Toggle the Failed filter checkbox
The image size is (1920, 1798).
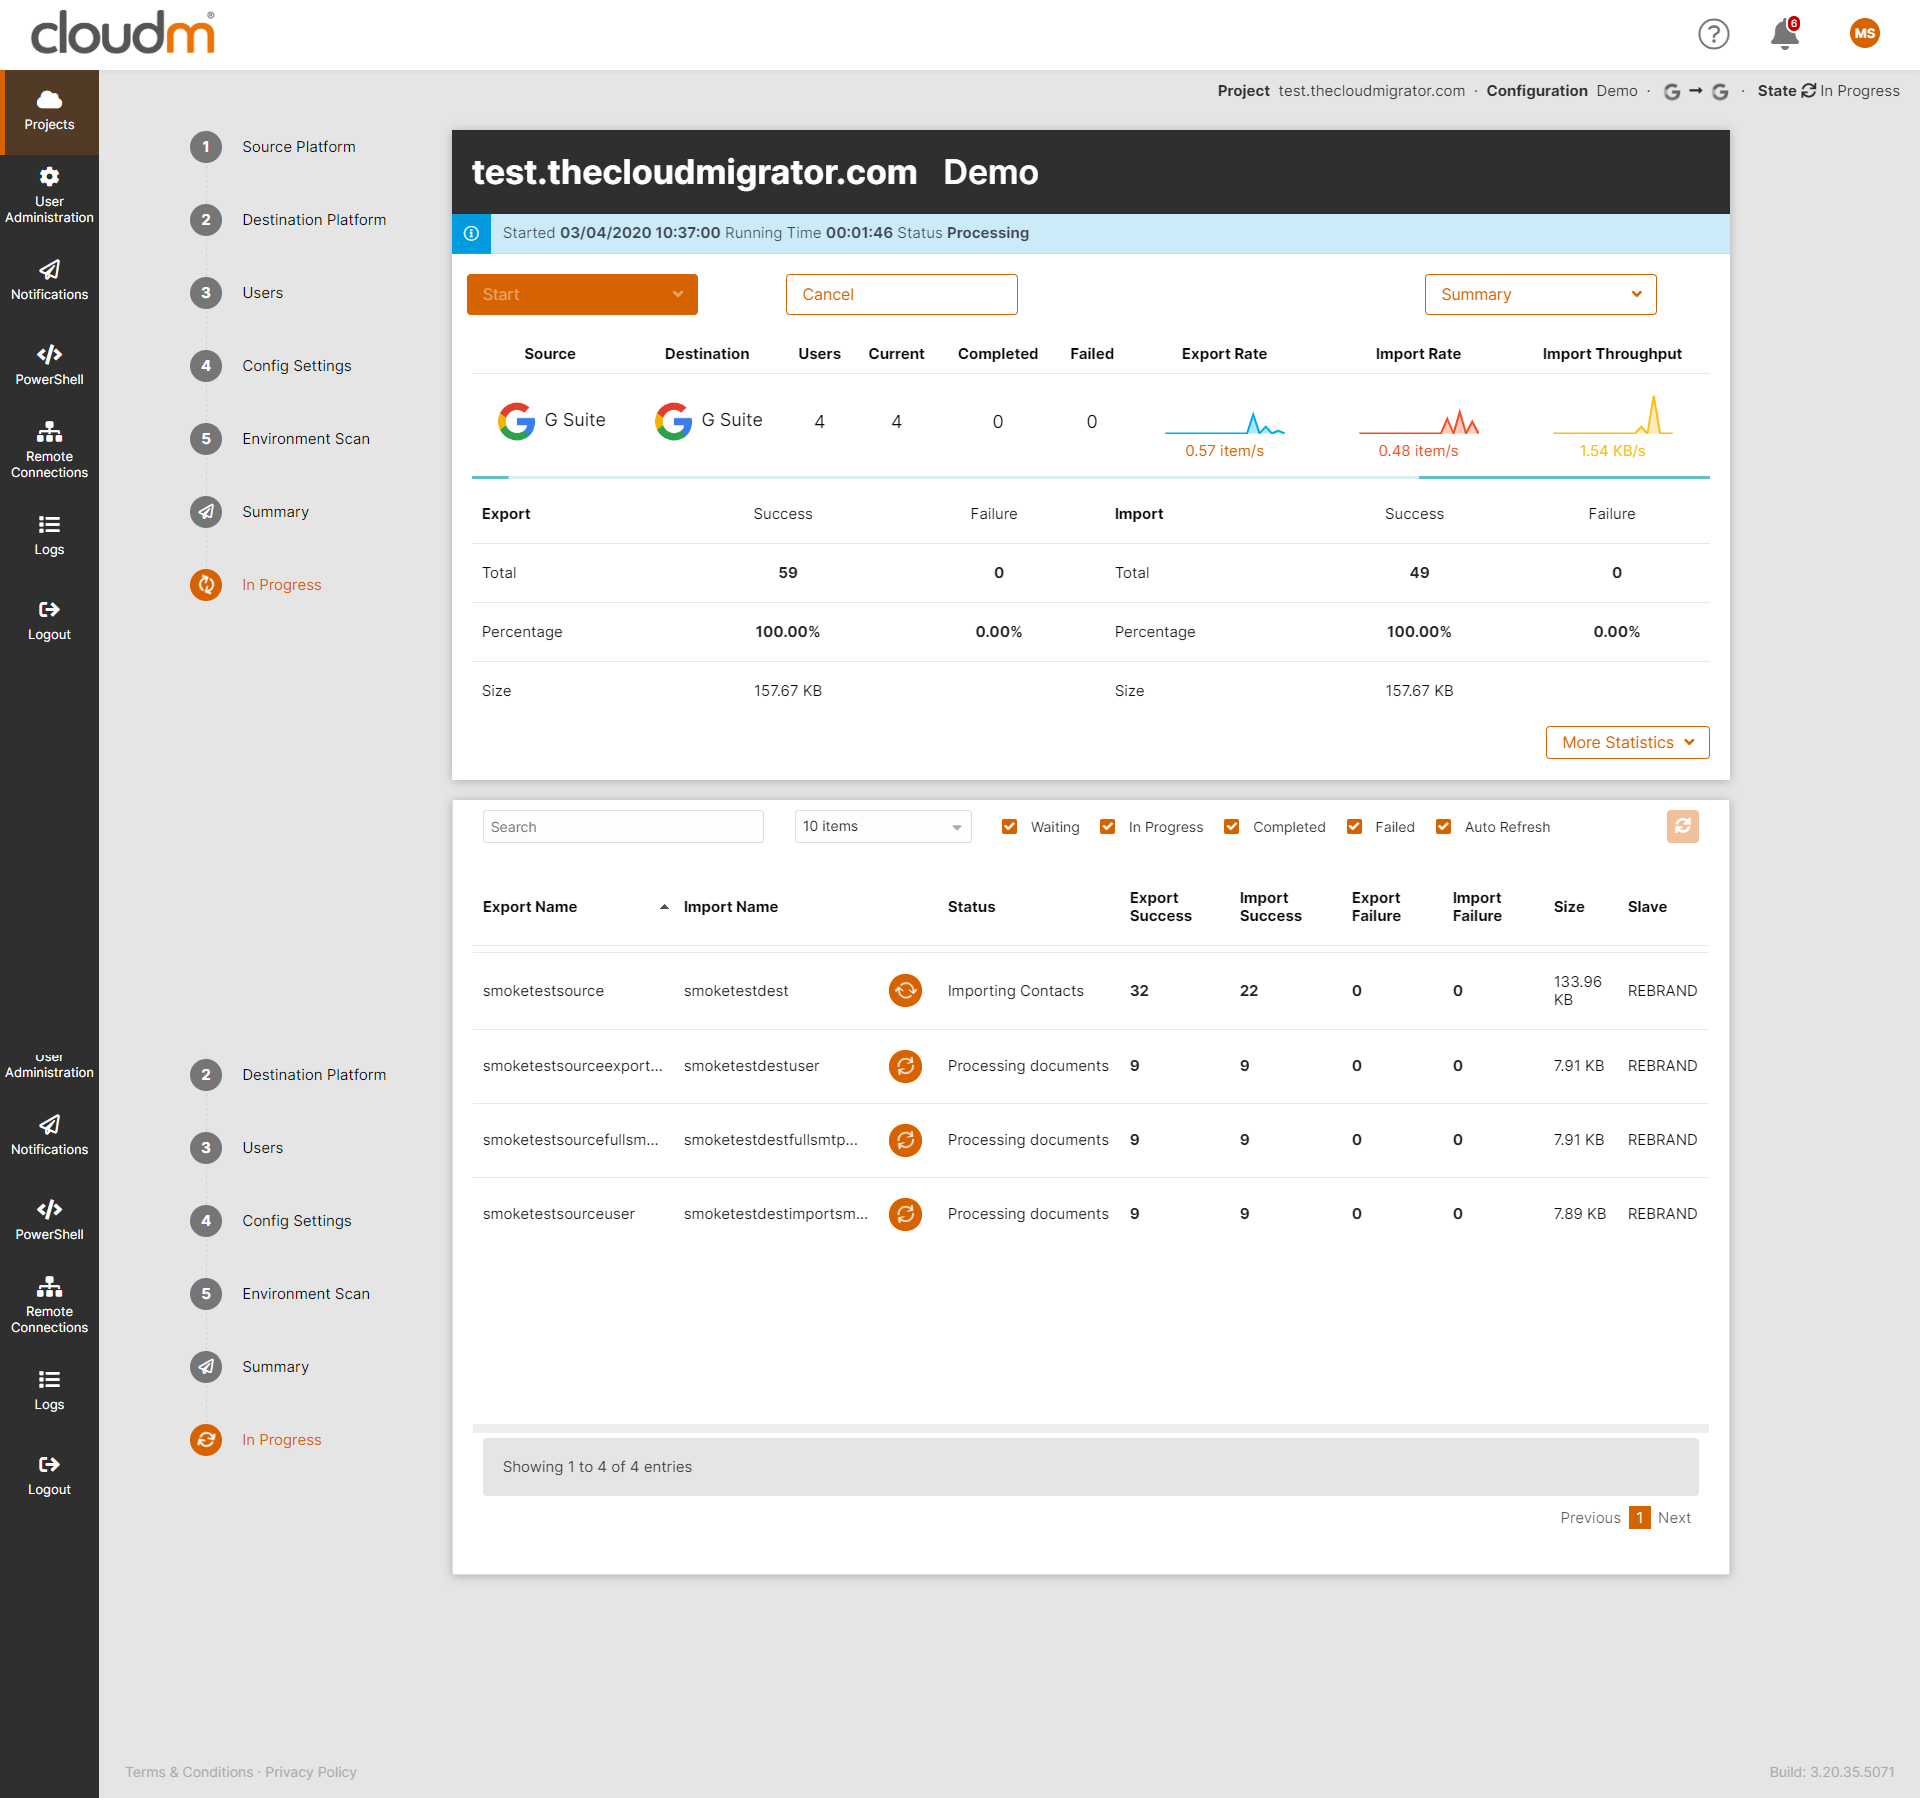pyautogui.click(x=1354, y=827)
